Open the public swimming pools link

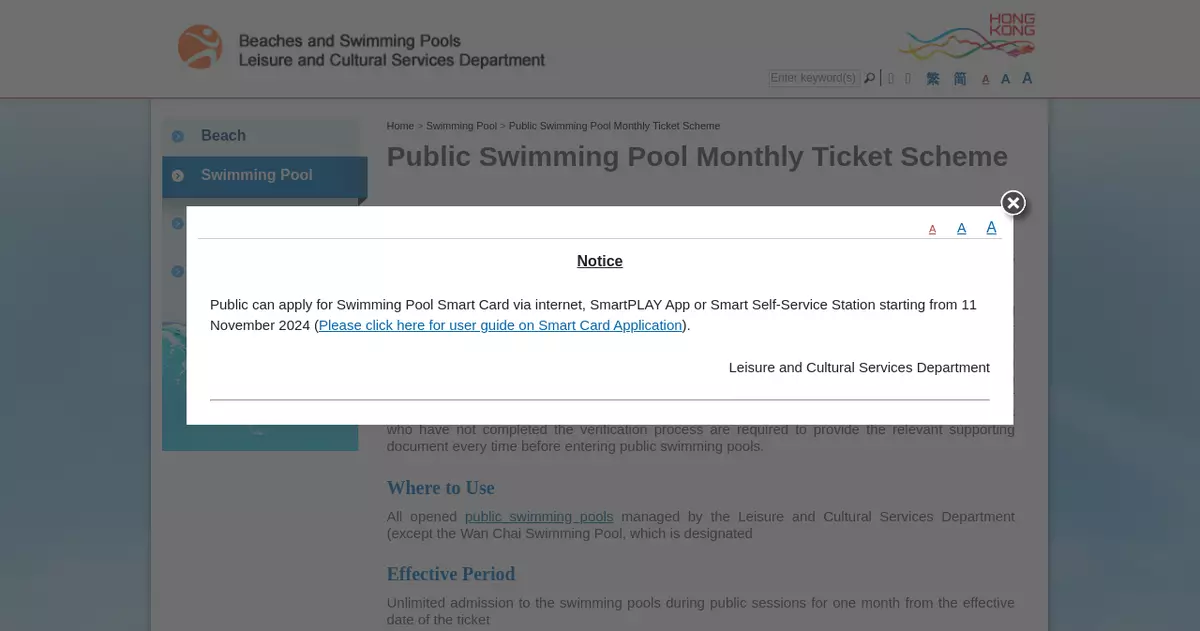tap(539, 517)
